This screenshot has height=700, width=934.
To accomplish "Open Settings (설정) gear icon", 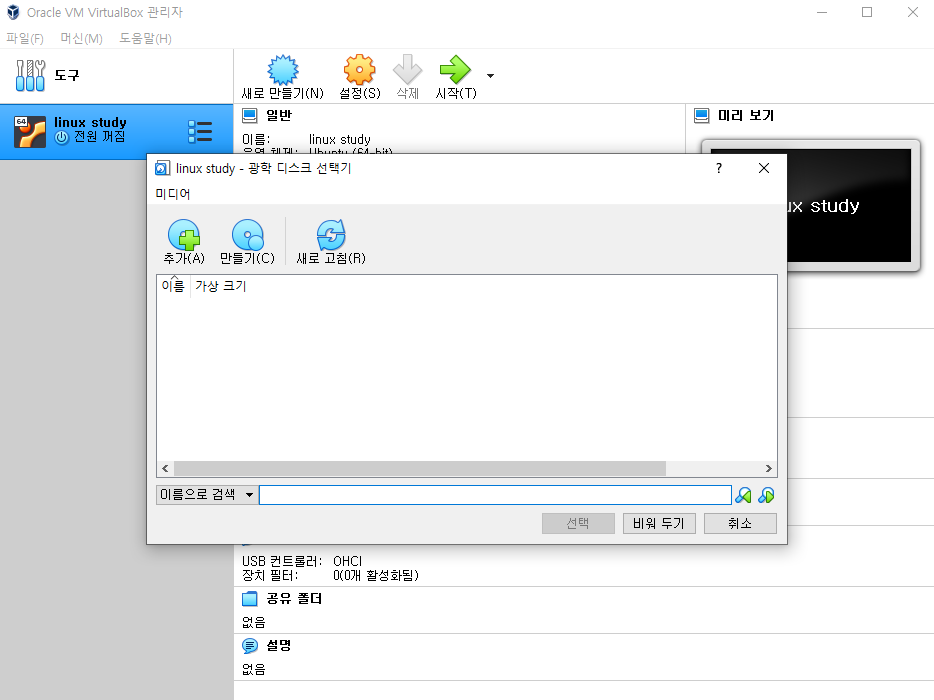I will 359,70.
